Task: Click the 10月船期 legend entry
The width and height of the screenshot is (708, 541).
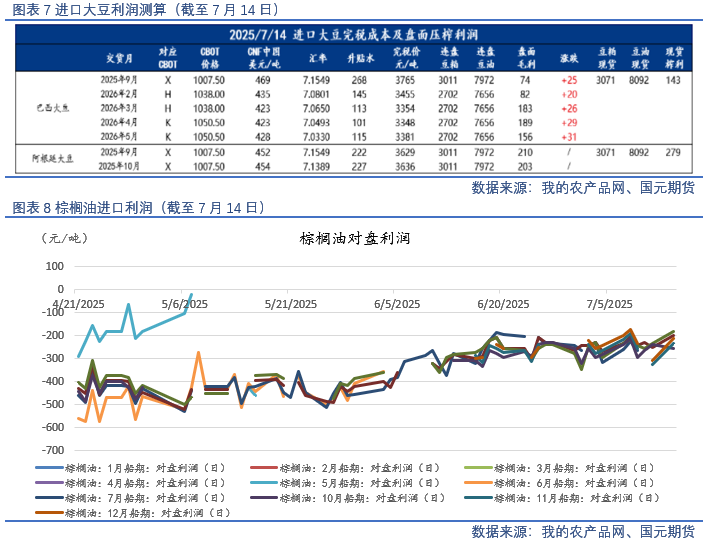Action: 348,498
